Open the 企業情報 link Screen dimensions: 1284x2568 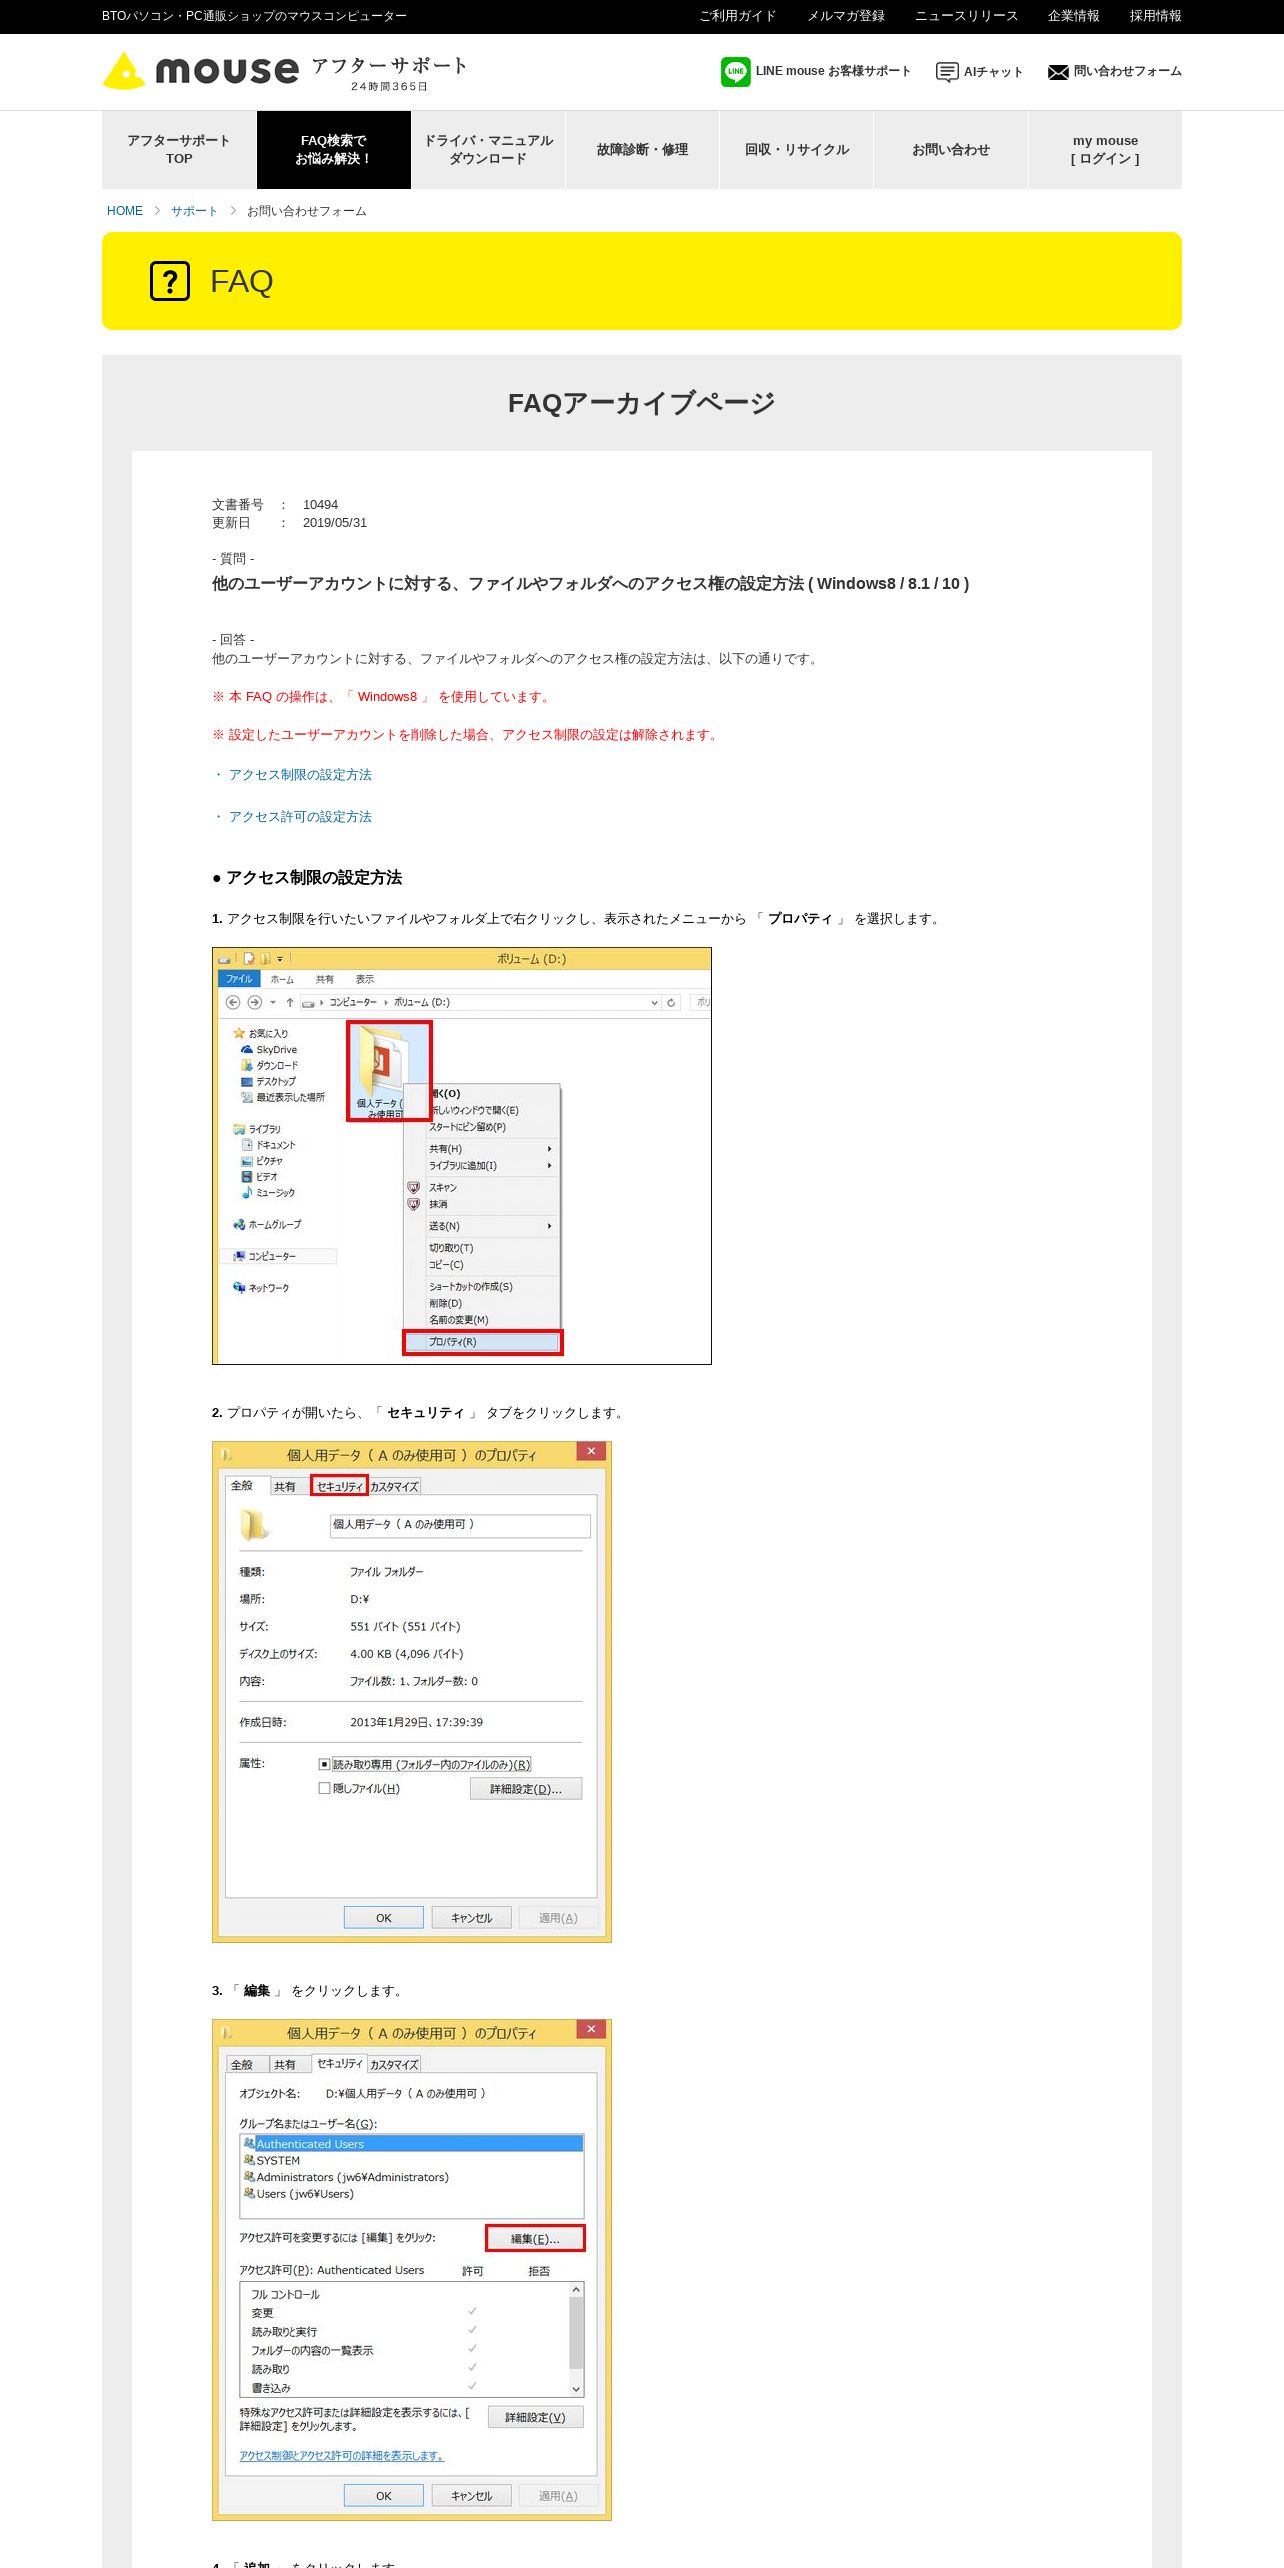tap(1073, 16)
